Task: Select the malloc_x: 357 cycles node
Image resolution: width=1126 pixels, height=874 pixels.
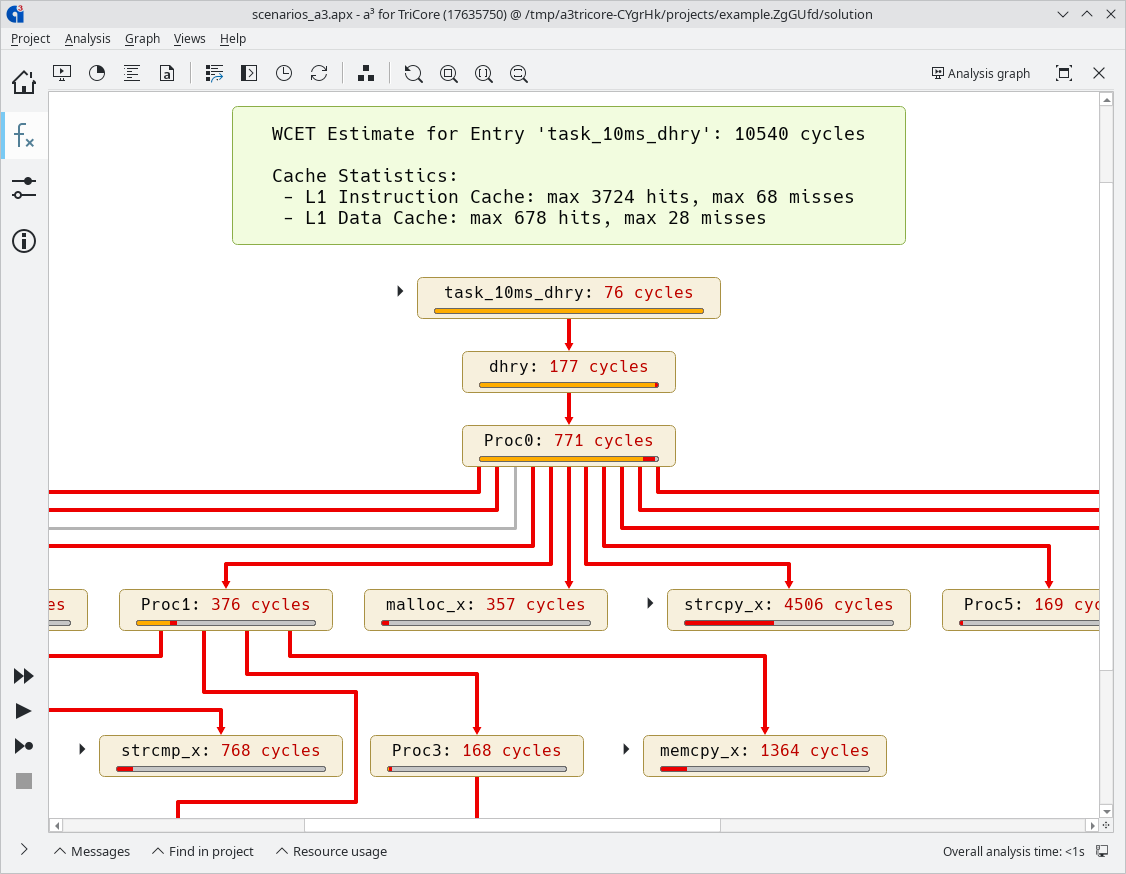Action: 485,610
